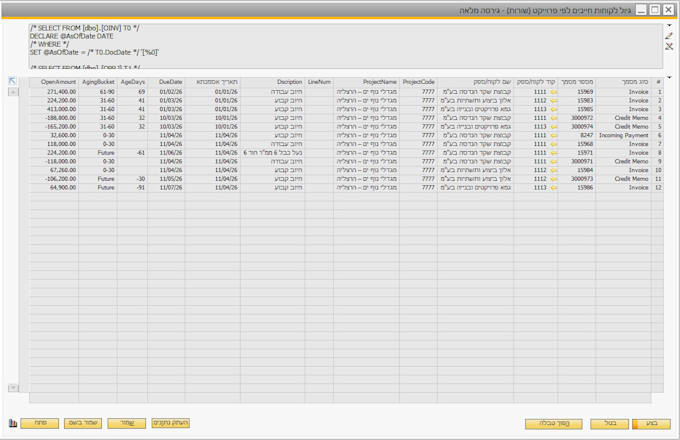Select the DueDate cell '11/06/26'
680x440 pixels.
pyautogui.click(x=166, y=153)
